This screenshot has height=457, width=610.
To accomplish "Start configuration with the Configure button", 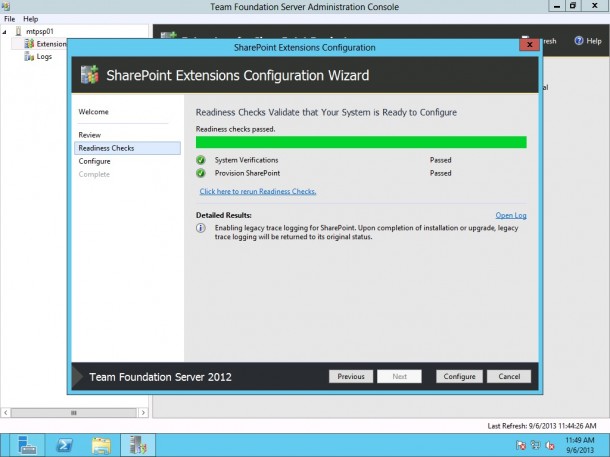I will [x=459, y=376].
